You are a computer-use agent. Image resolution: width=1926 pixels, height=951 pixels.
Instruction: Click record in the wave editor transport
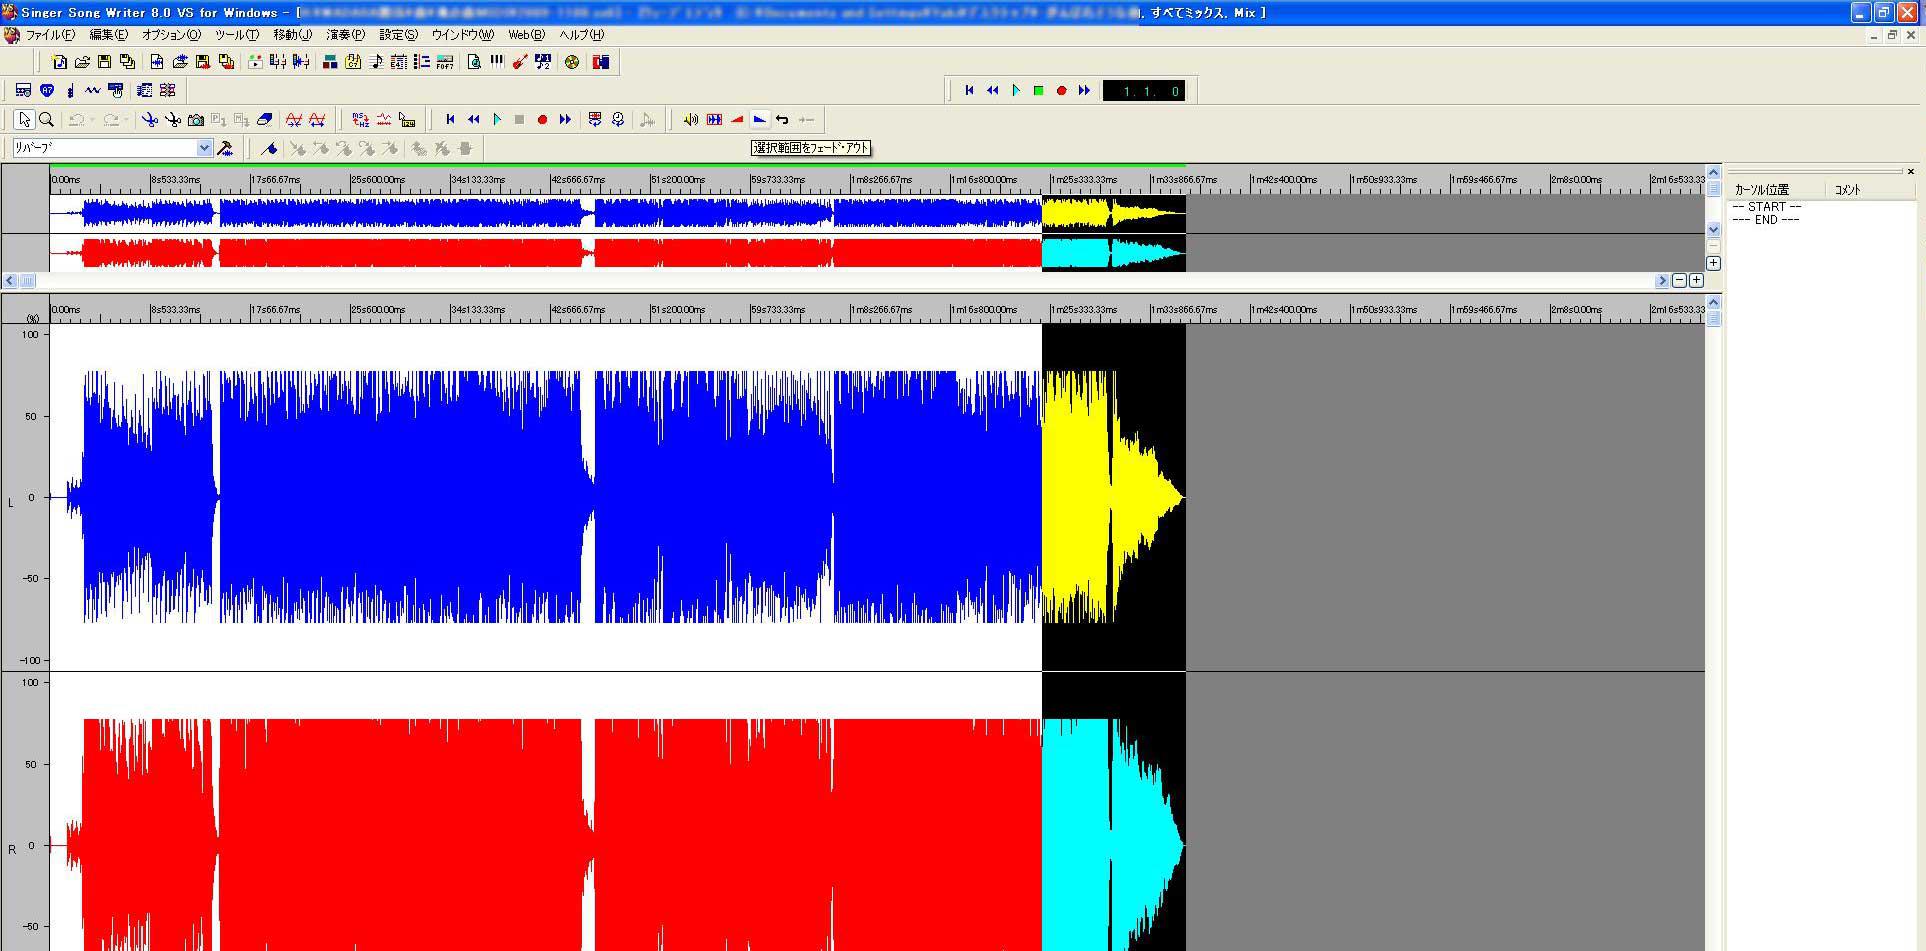(542, 120)
